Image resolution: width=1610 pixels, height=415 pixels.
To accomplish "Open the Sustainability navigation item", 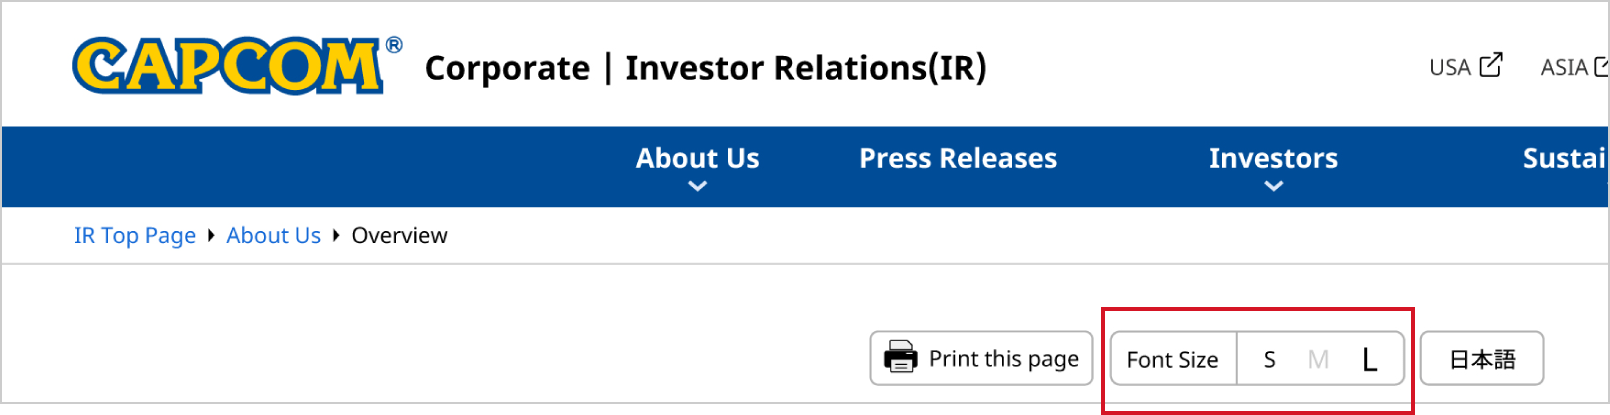I will (x=1564, y=158).
